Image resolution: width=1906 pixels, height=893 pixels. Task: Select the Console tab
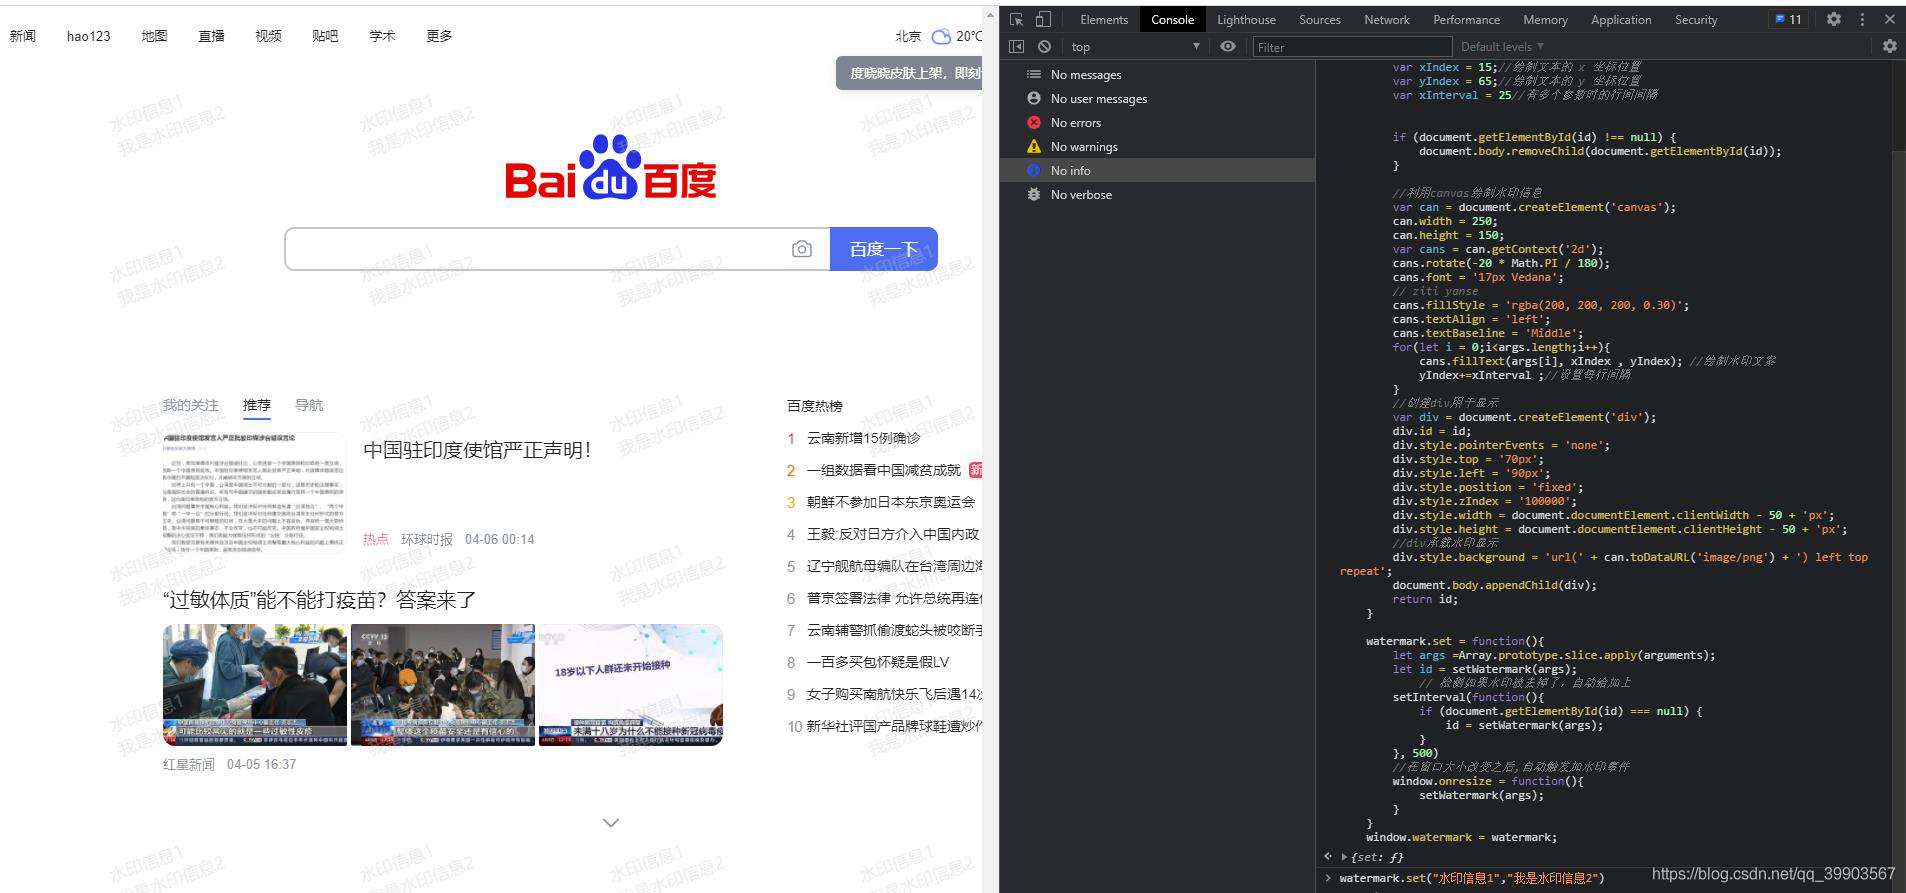pyautogui.click(x=1172, y=19)
